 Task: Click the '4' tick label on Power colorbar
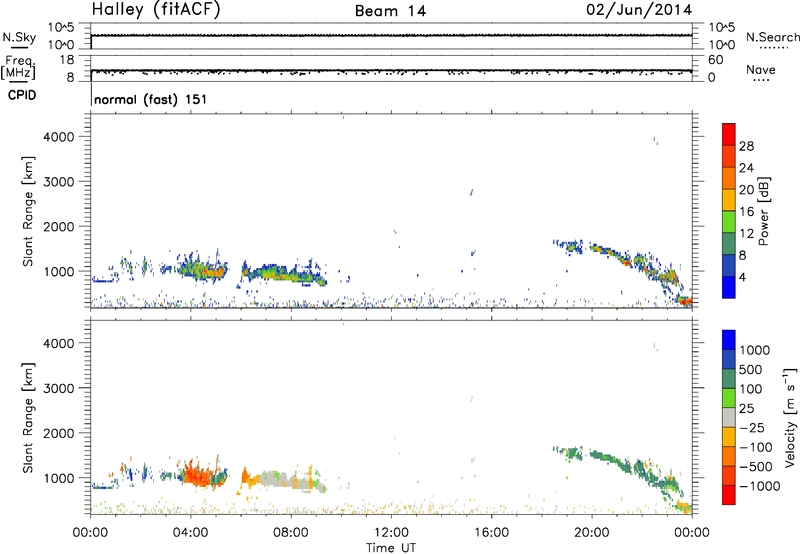tap(742, 277)
